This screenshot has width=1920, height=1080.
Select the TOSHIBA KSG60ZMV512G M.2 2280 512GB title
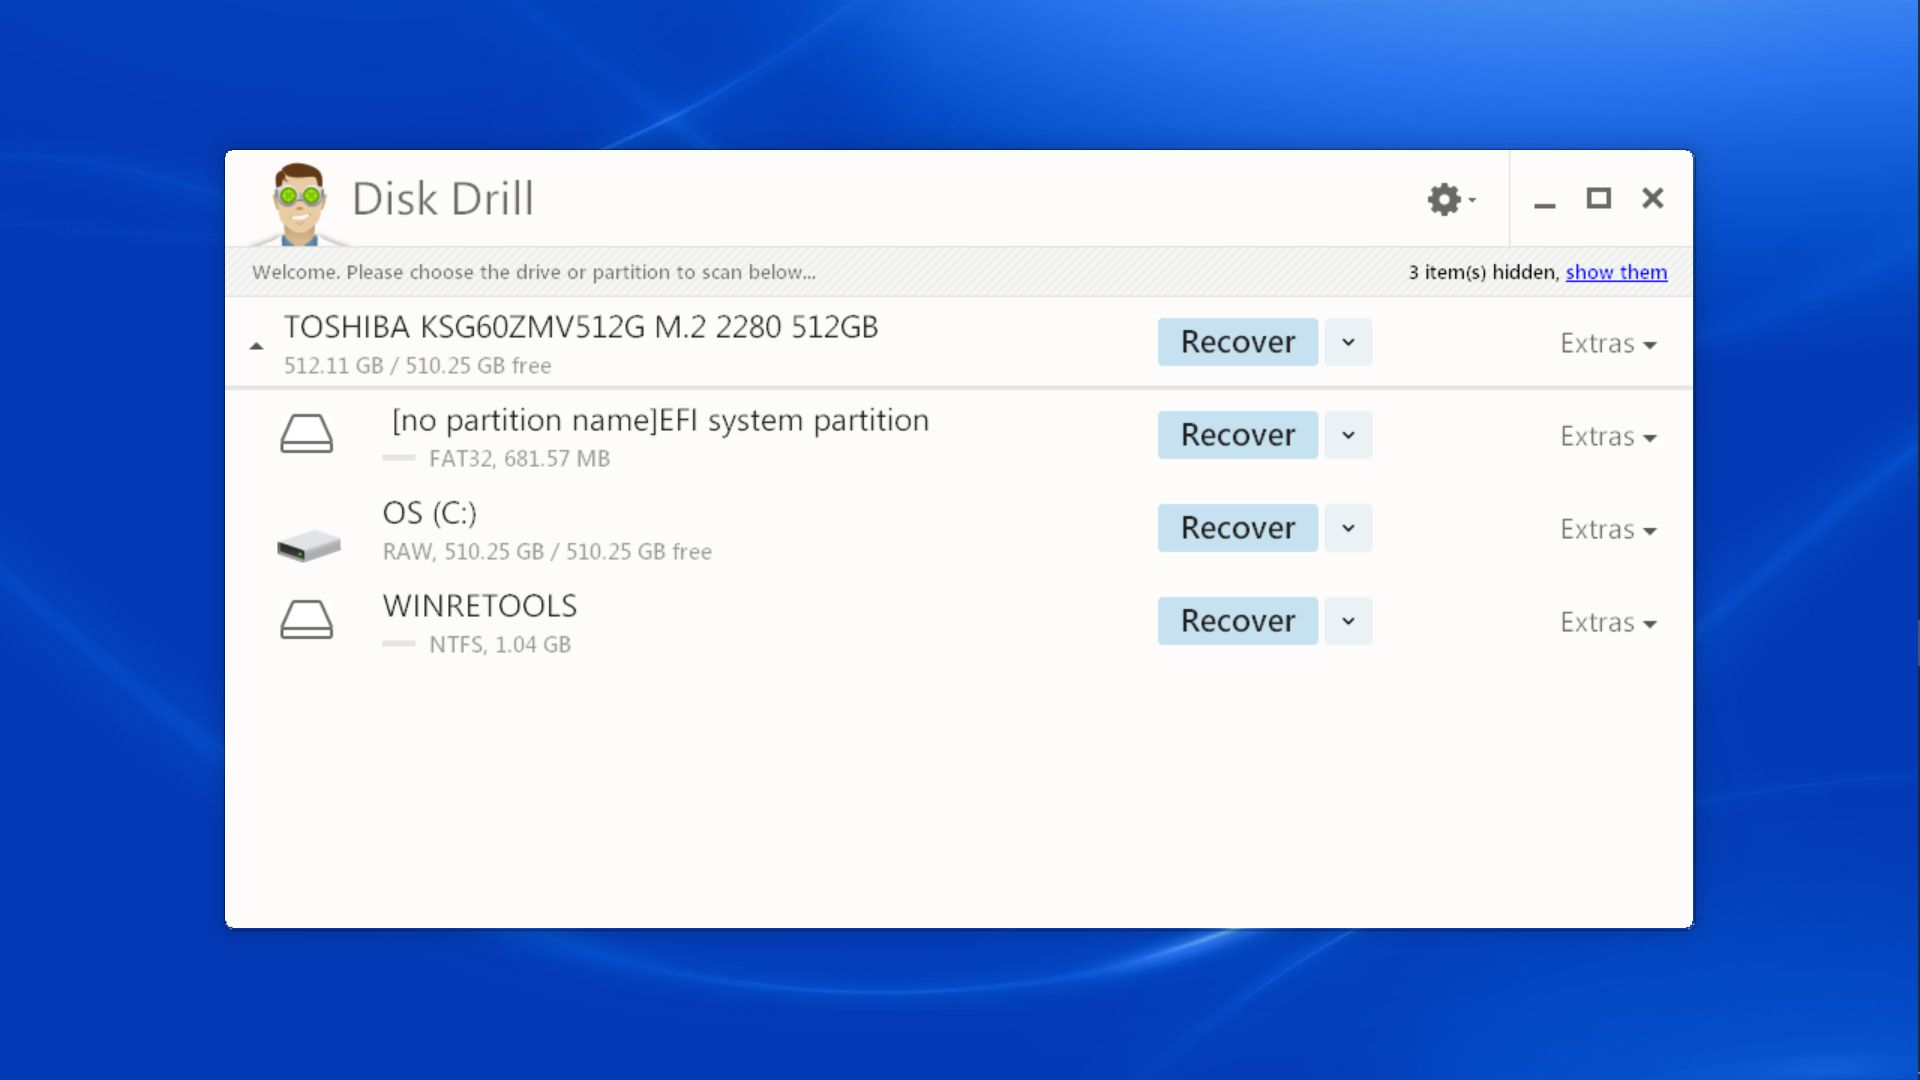coord(581,327)
